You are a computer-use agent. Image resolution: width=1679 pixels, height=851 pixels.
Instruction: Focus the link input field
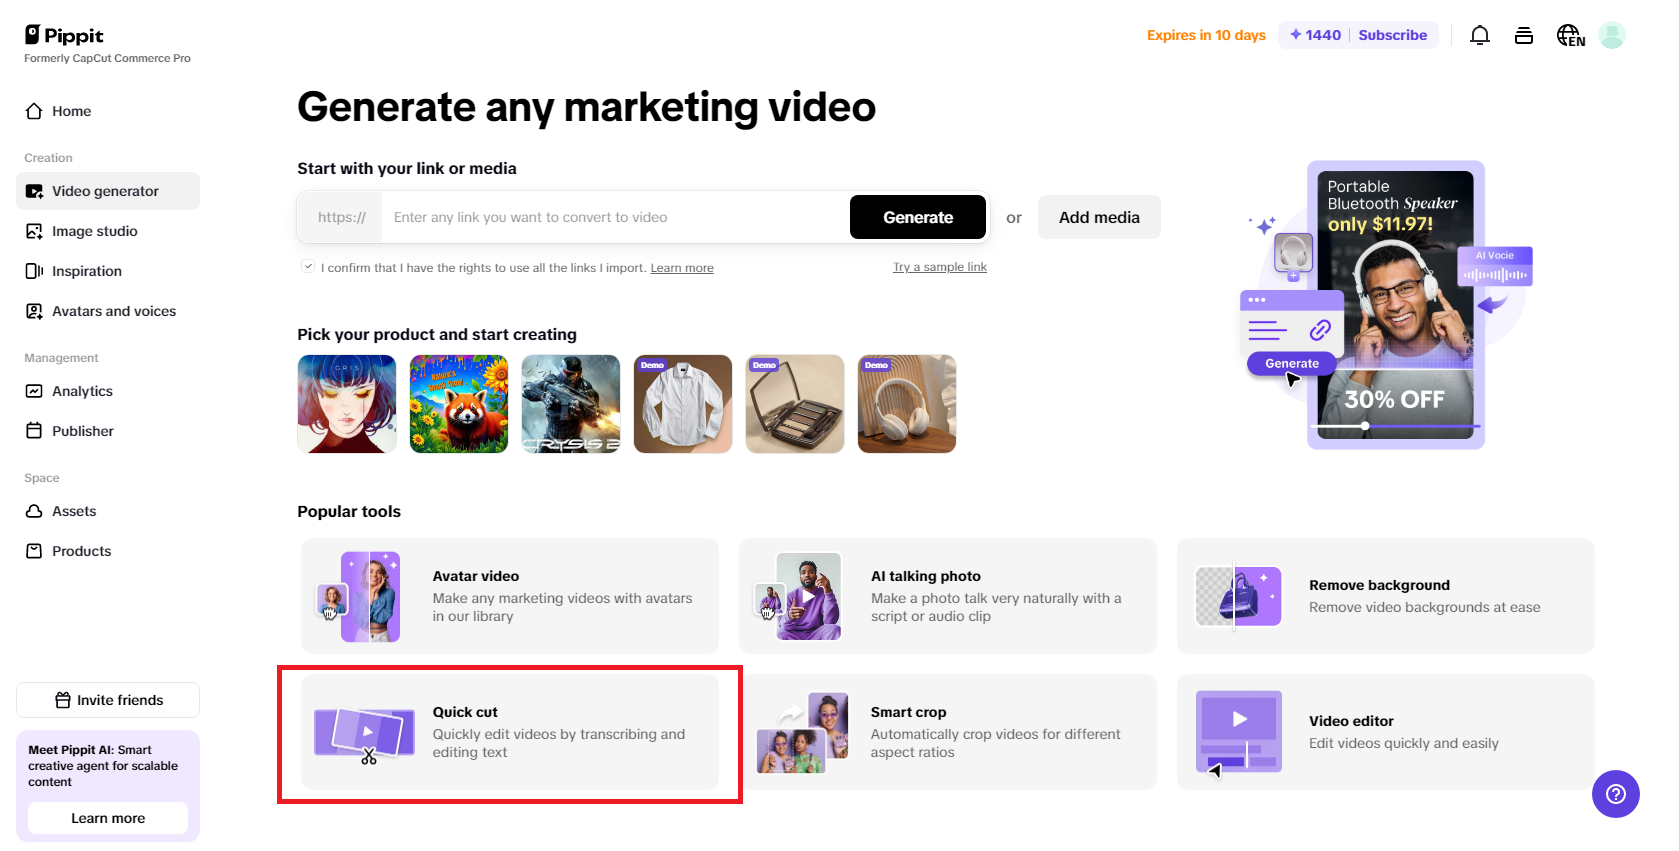(615, 217)
